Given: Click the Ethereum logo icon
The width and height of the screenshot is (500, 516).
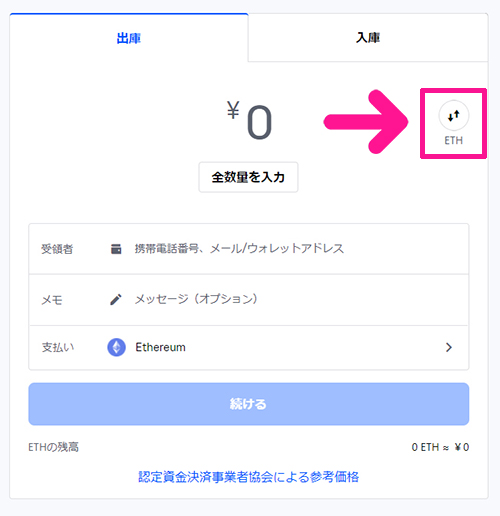Looking at the screenshot, I should pyautogui.click(x=116, y=347).
